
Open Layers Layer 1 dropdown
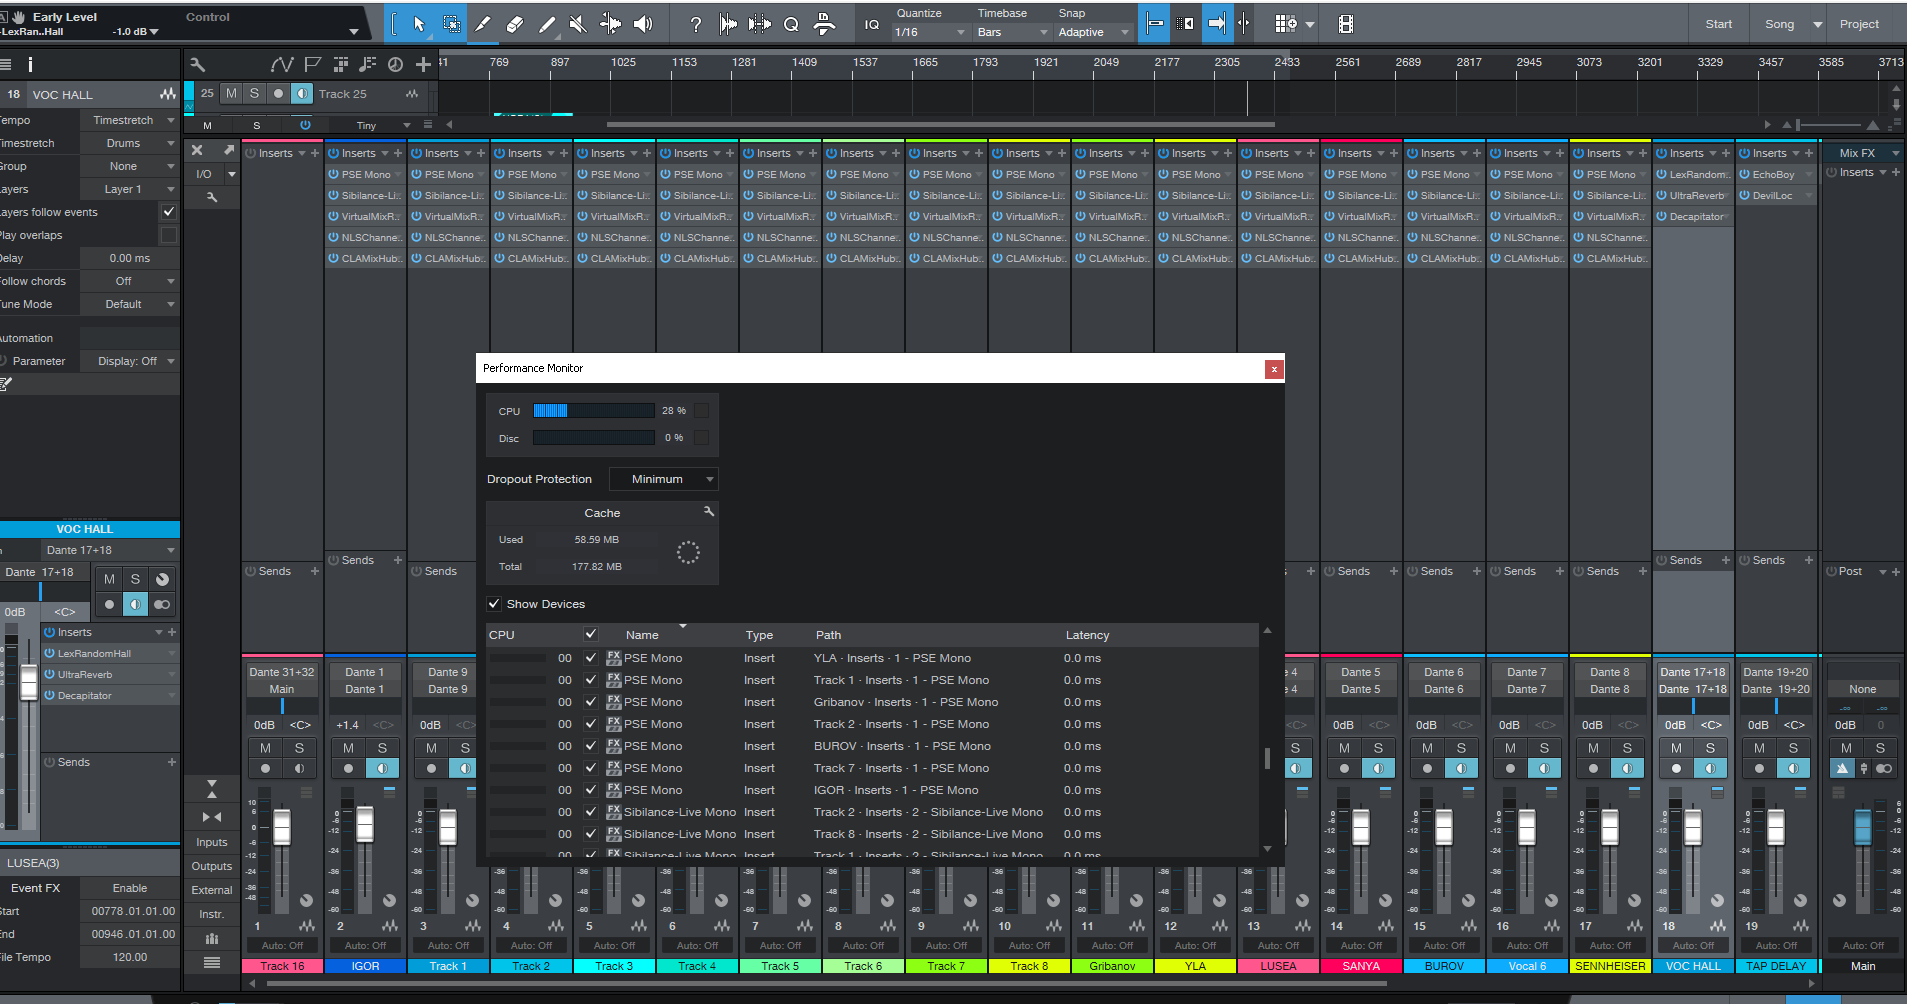130,189
